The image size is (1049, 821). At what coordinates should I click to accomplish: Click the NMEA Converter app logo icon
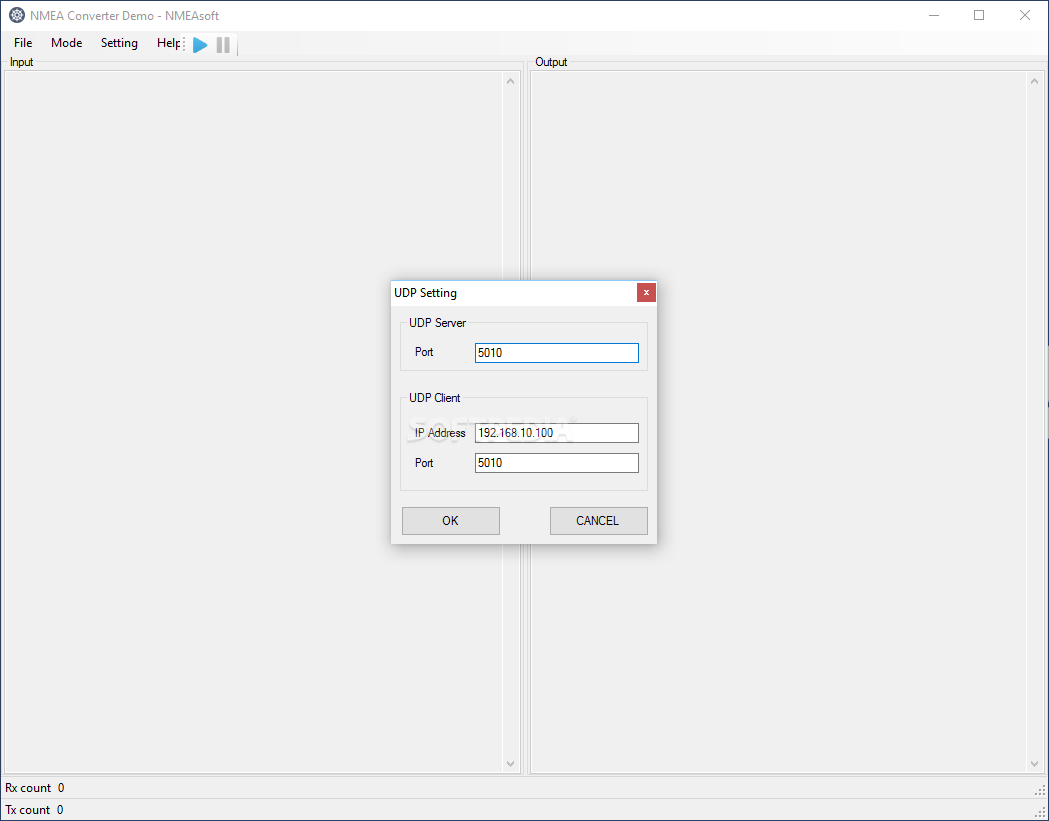pyautogui.click(x=17, y=15)
